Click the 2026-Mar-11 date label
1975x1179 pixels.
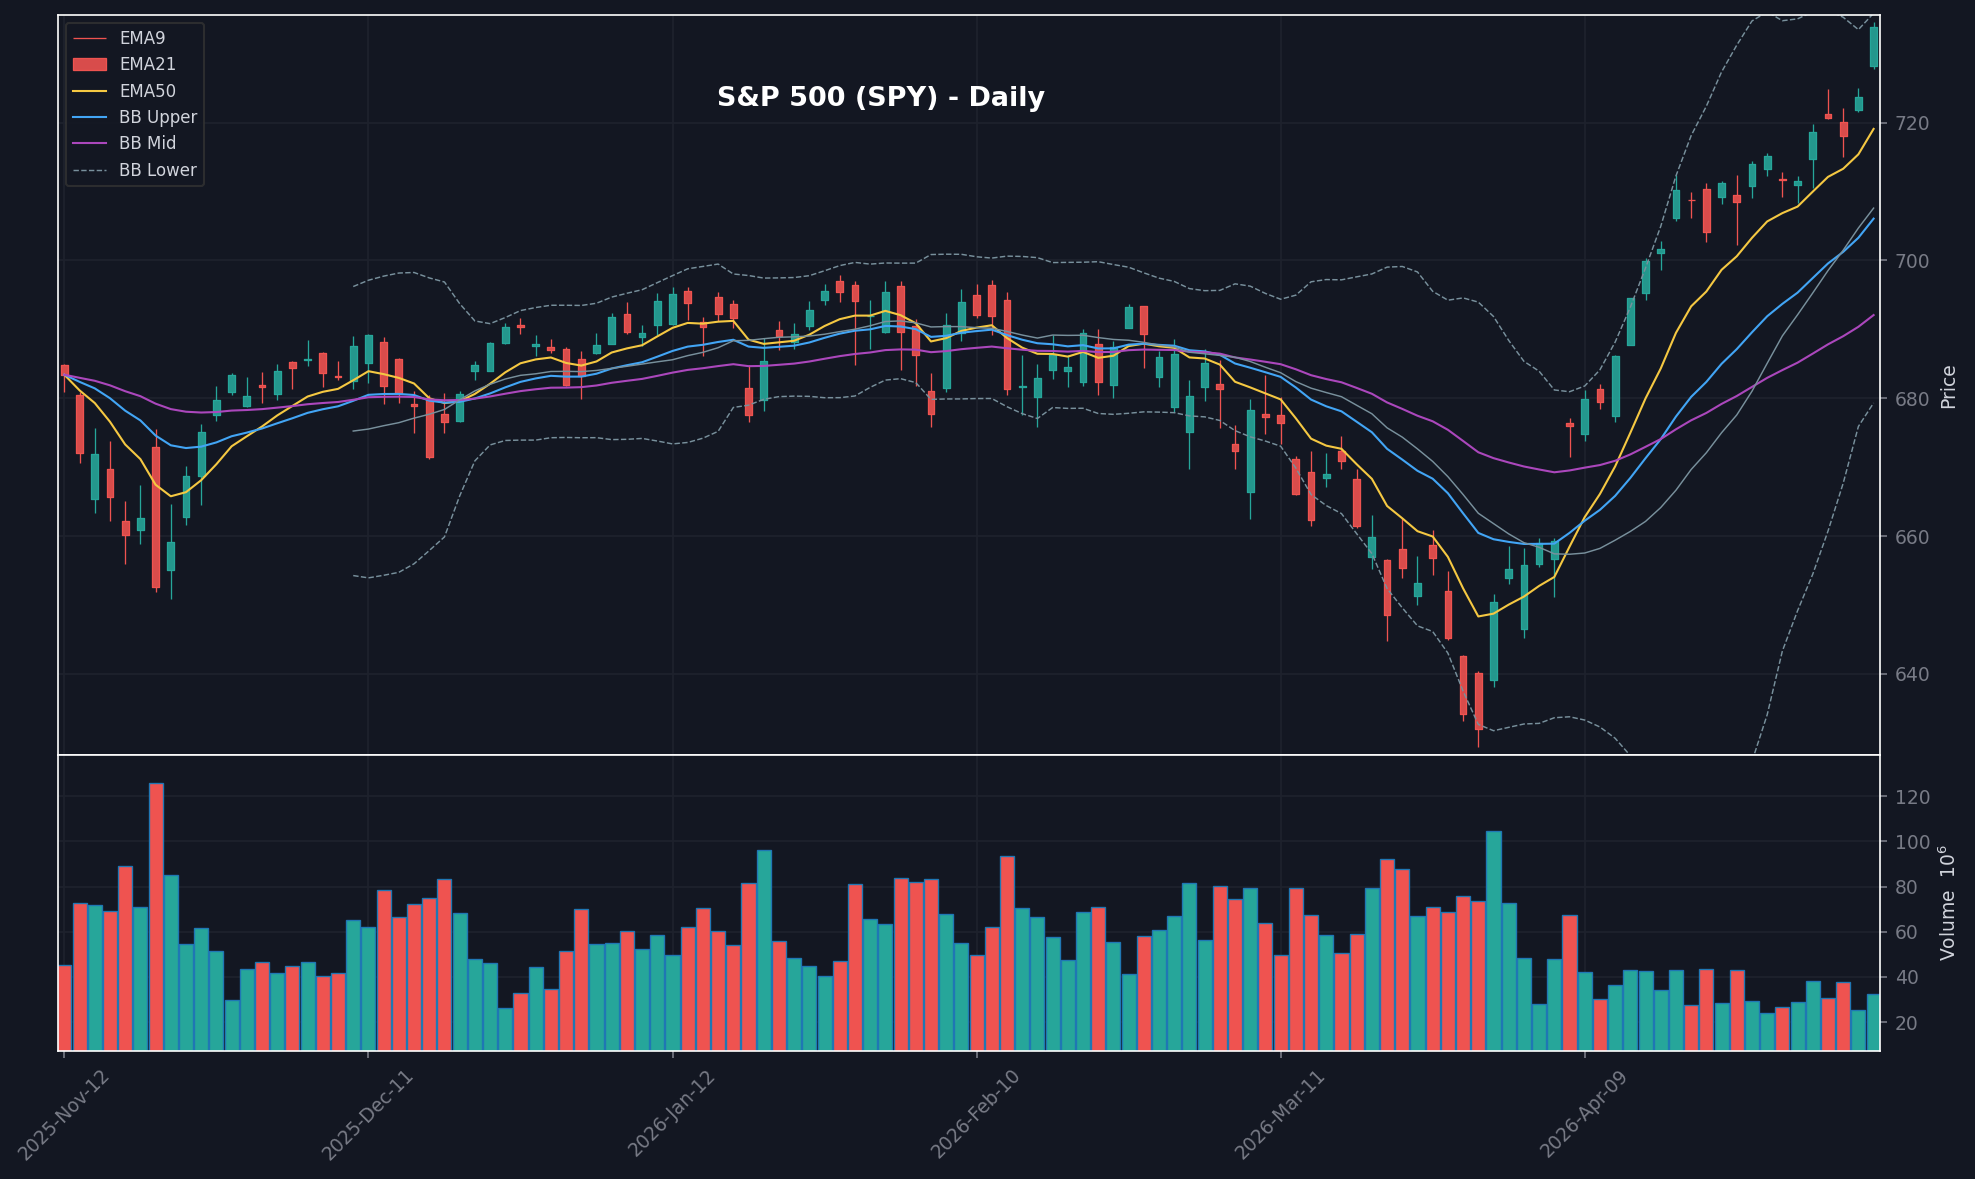coord(1280,1114)
